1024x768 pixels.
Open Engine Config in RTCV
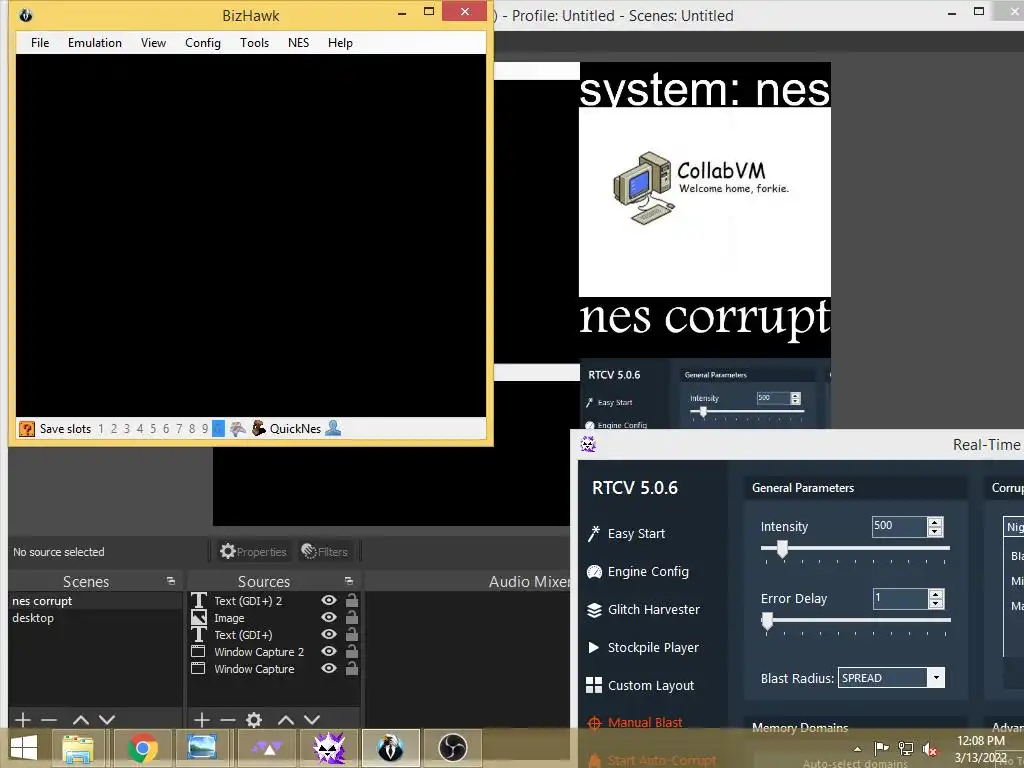[637, 571]
